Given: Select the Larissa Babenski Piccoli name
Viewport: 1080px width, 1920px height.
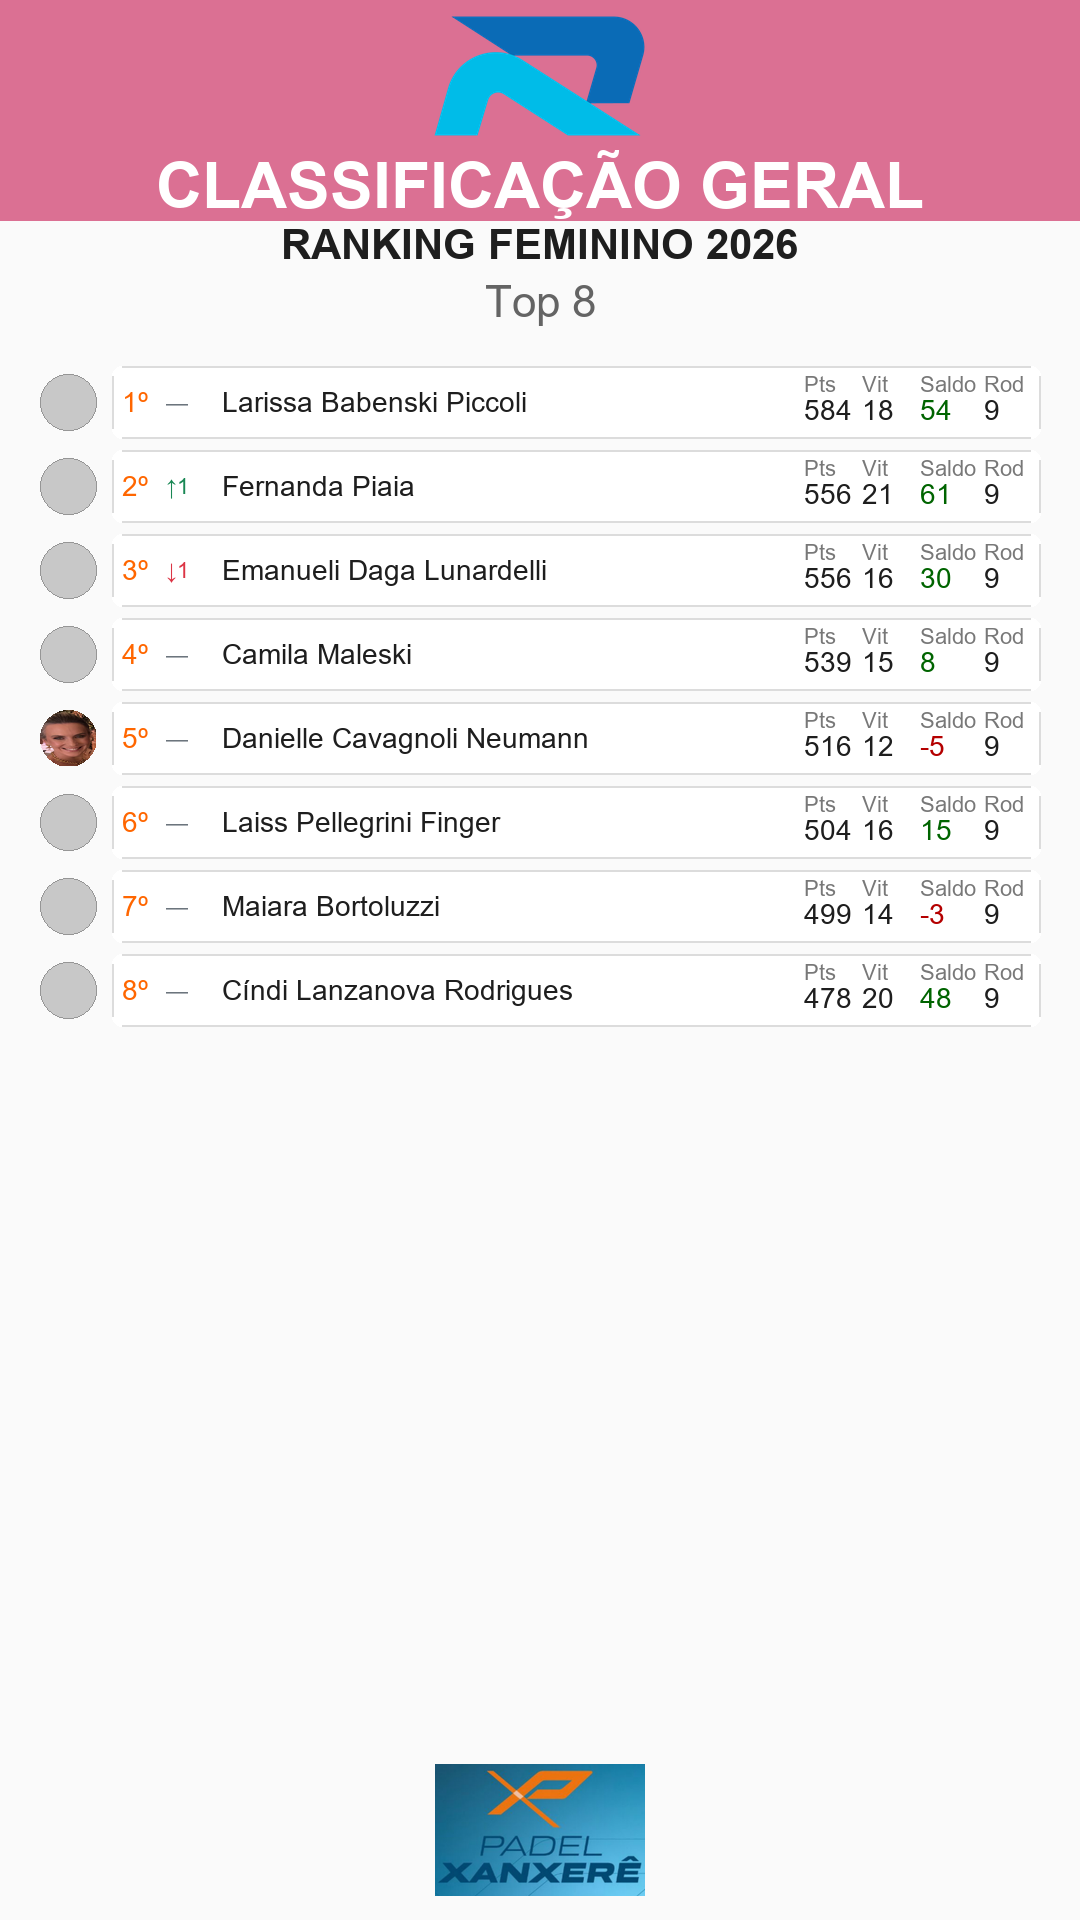Looking at the screenshot, I should point(374,403).
